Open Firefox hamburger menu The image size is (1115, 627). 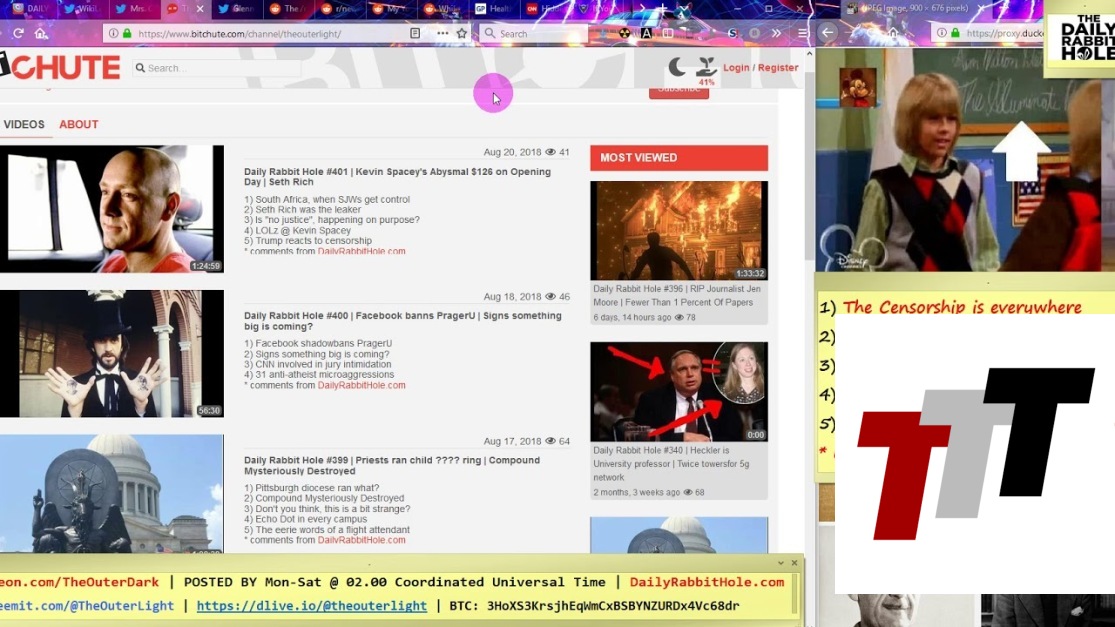802,33
